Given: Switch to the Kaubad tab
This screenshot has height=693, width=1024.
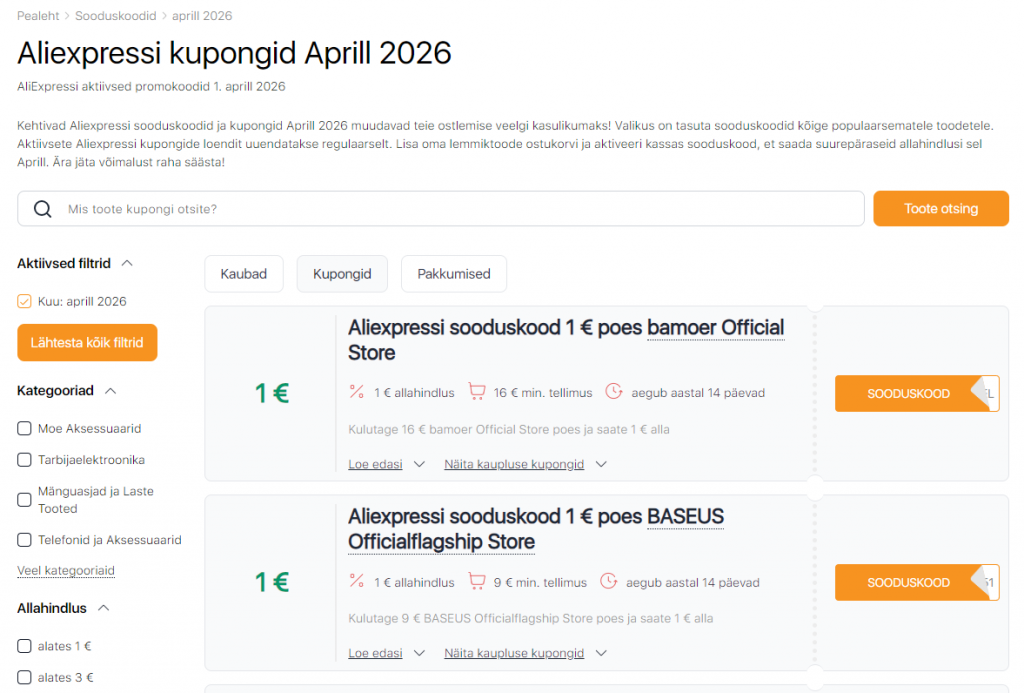Looking at the screenshot, I should coord(243,273).
